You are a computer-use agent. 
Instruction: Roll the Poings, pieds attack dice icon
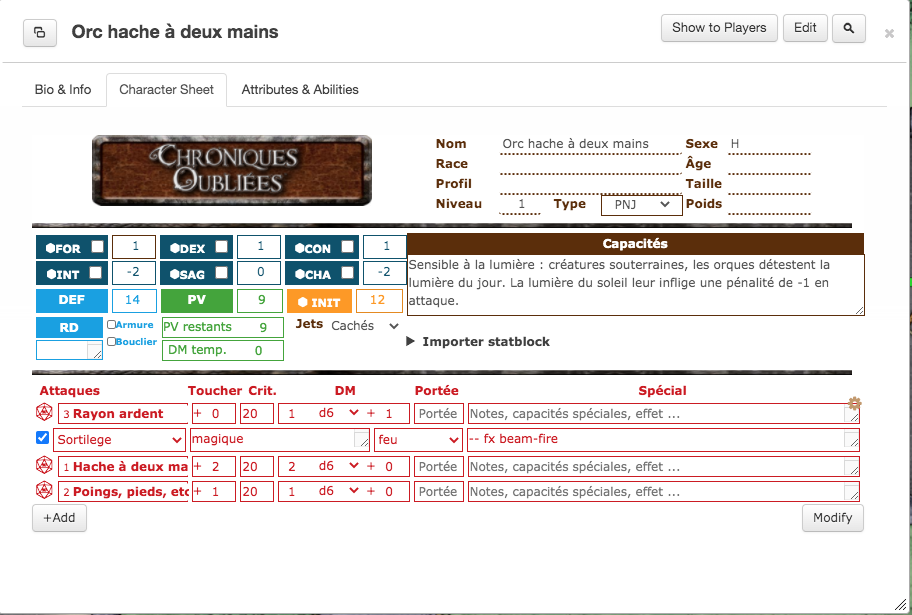44,490
